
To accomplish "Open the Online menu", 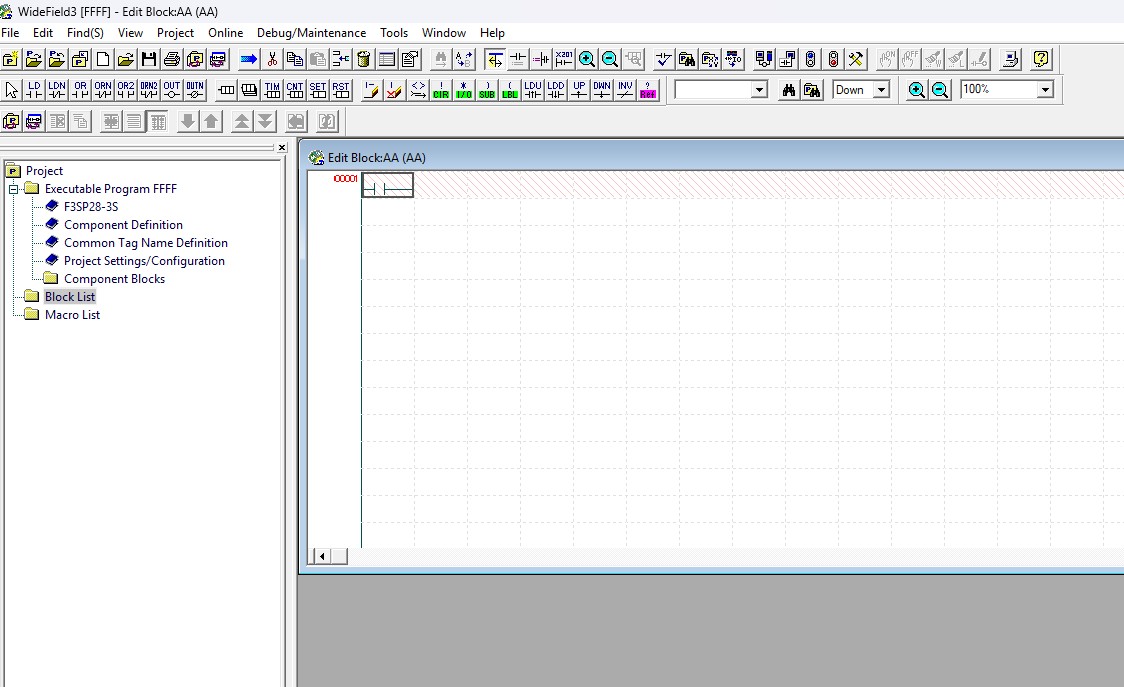I will click(225, 33).
